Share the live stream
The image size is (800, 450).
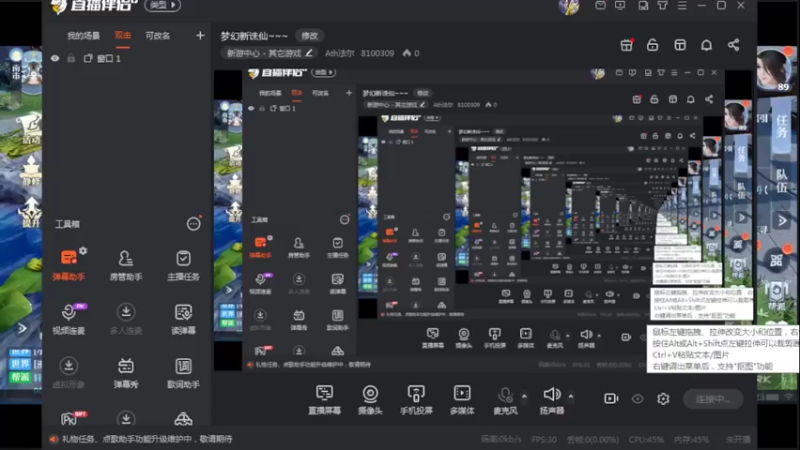coord(733,45)
